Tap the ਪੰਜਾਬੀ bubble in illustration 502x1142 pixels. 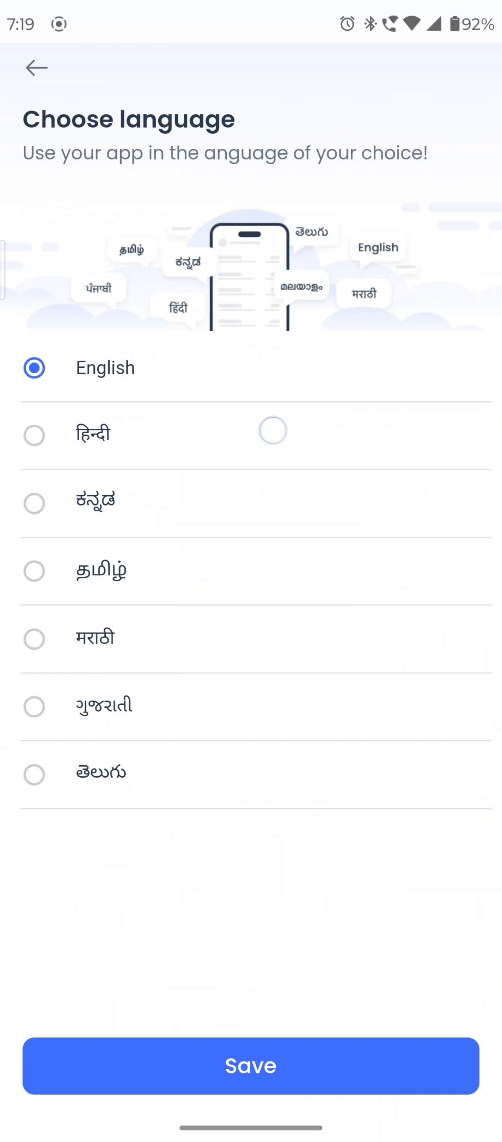tap(98, 289)
